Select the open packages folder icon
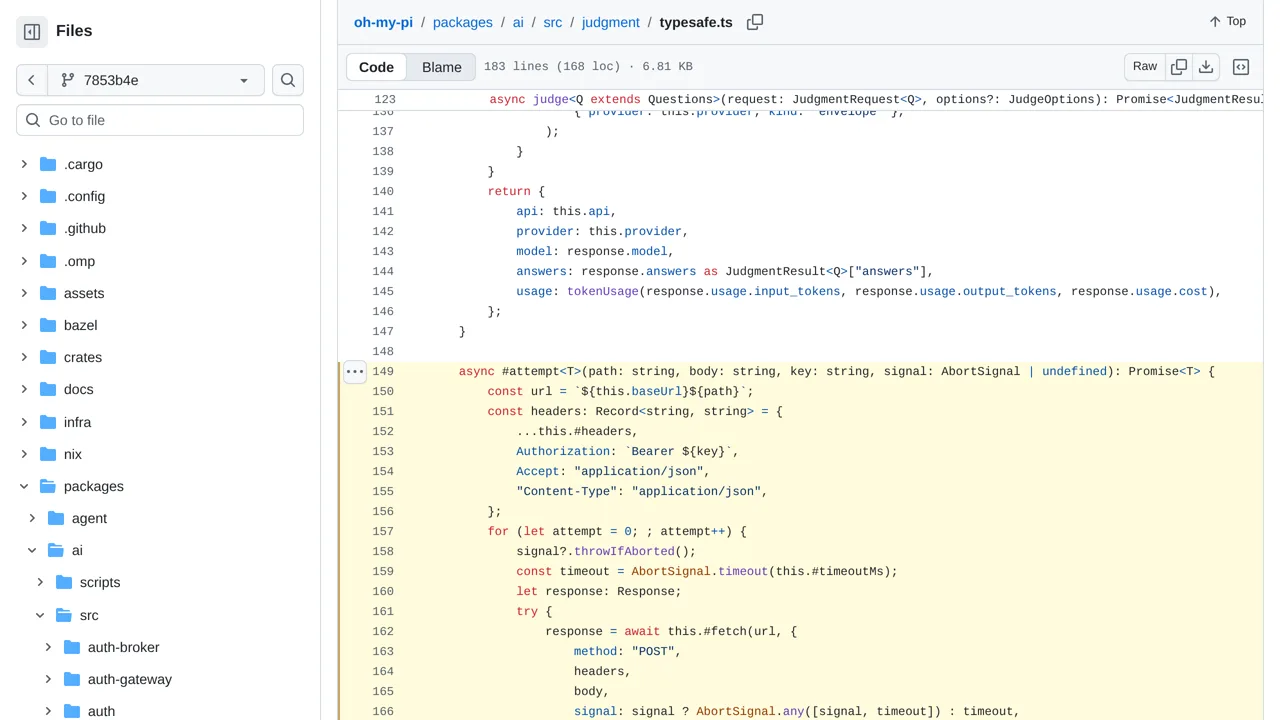This screenshot has height=720, width=1280. pyautogui.click(x=48, y=486)
